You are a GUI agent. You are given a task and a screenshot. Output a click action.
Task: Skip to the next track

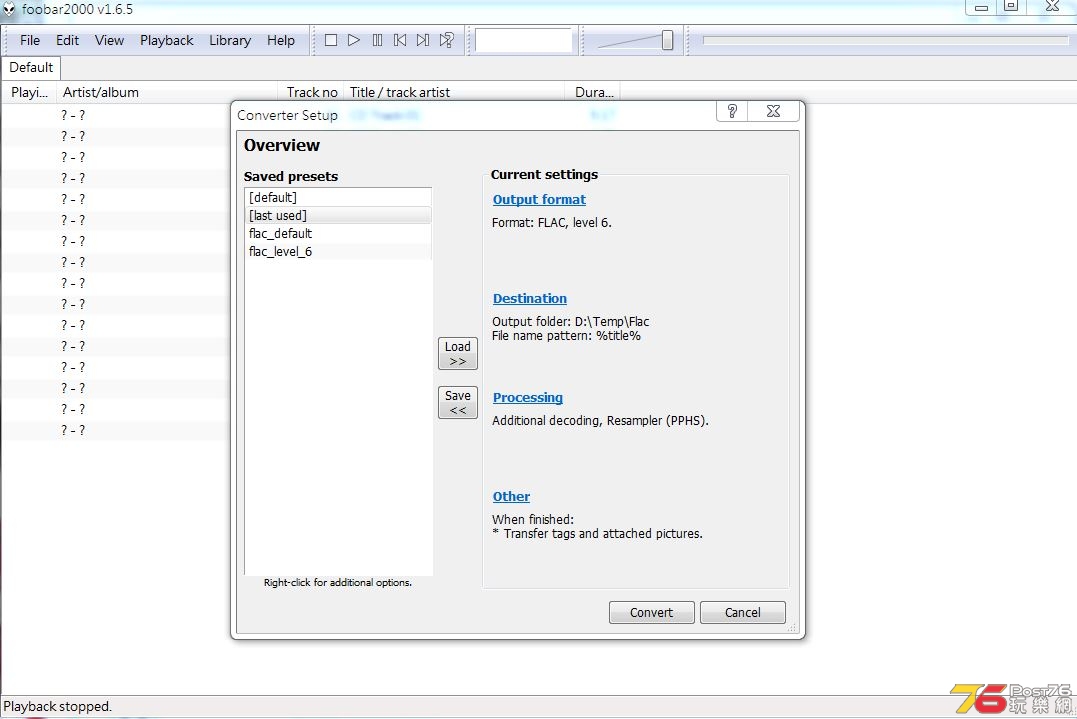(x=423, y=41)
